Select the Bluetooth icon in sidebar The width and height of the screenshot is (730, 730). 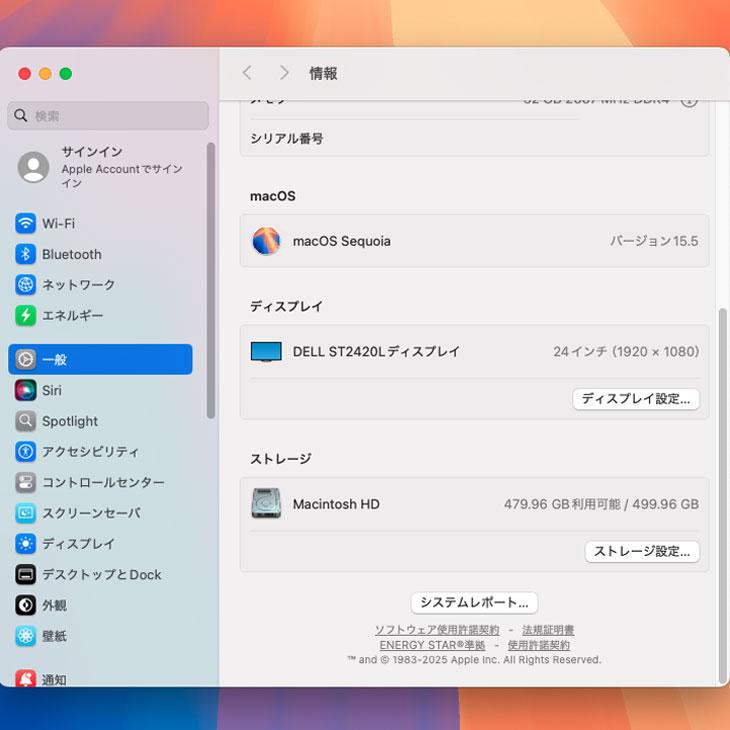26,255
